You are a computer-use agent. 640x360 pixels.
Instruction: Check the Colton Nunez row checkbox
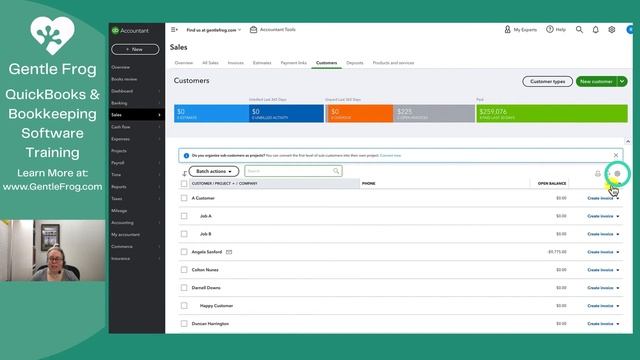[184, 270]
